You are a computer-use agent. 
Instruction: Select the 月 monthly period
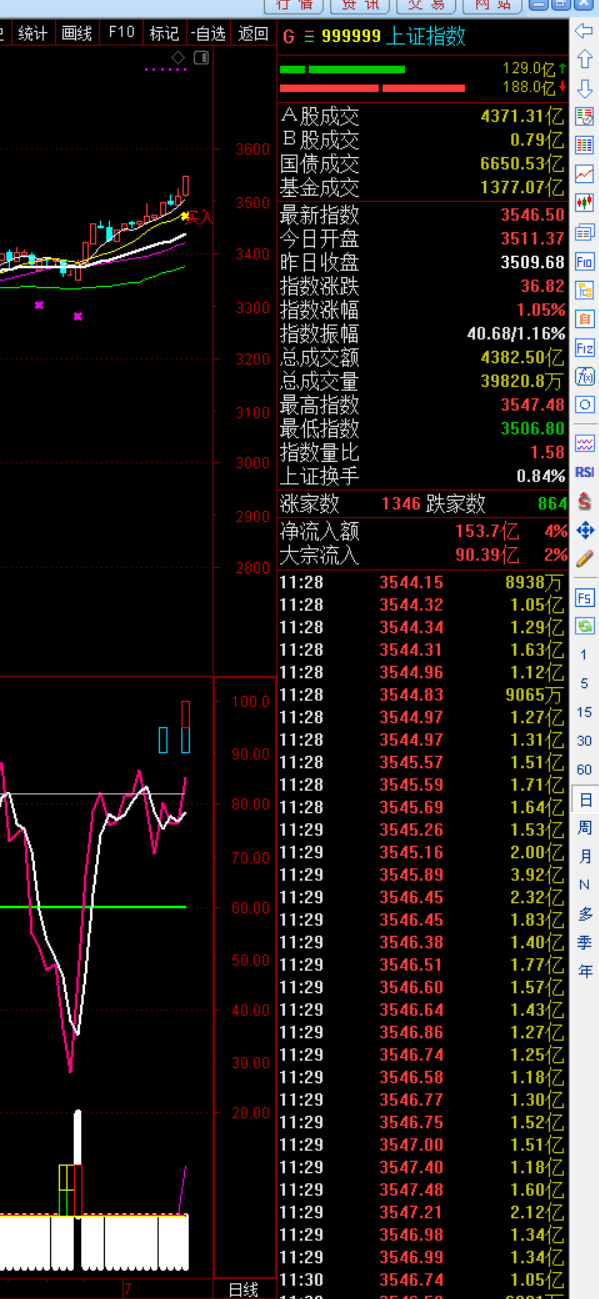[585, 857]
